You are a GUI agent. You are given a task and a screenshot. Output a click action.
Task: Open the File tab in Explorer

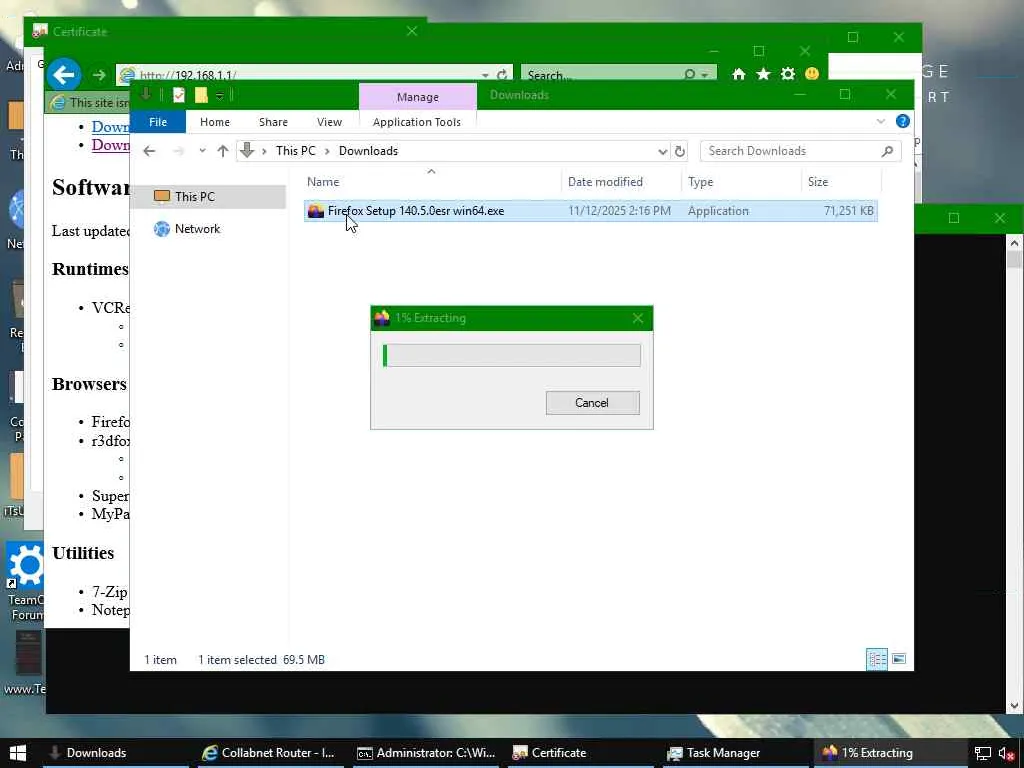pos(158,122)
